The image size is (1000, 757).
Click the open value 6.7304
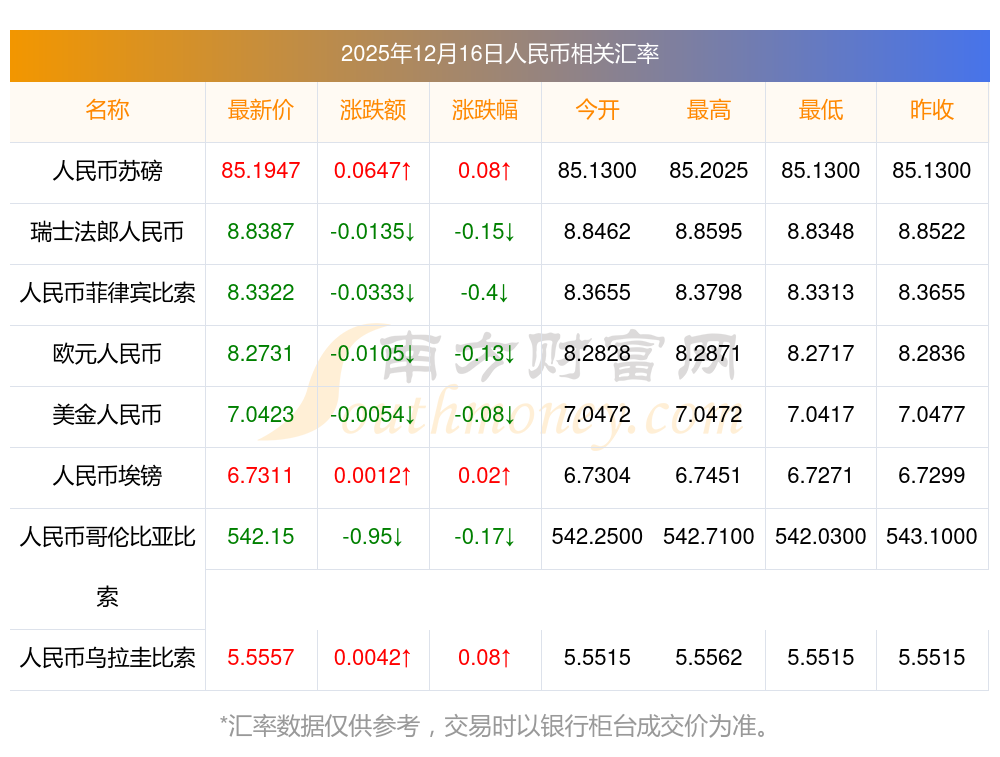coord(597,475)
